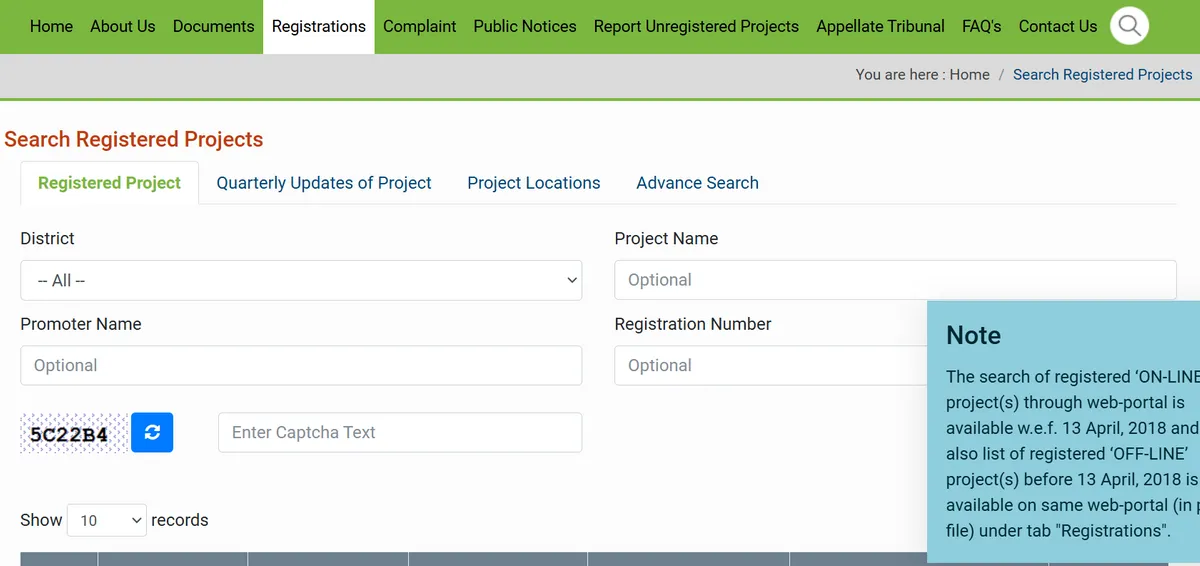
Task: Open the Registrations menu
Action: (318, 27)
